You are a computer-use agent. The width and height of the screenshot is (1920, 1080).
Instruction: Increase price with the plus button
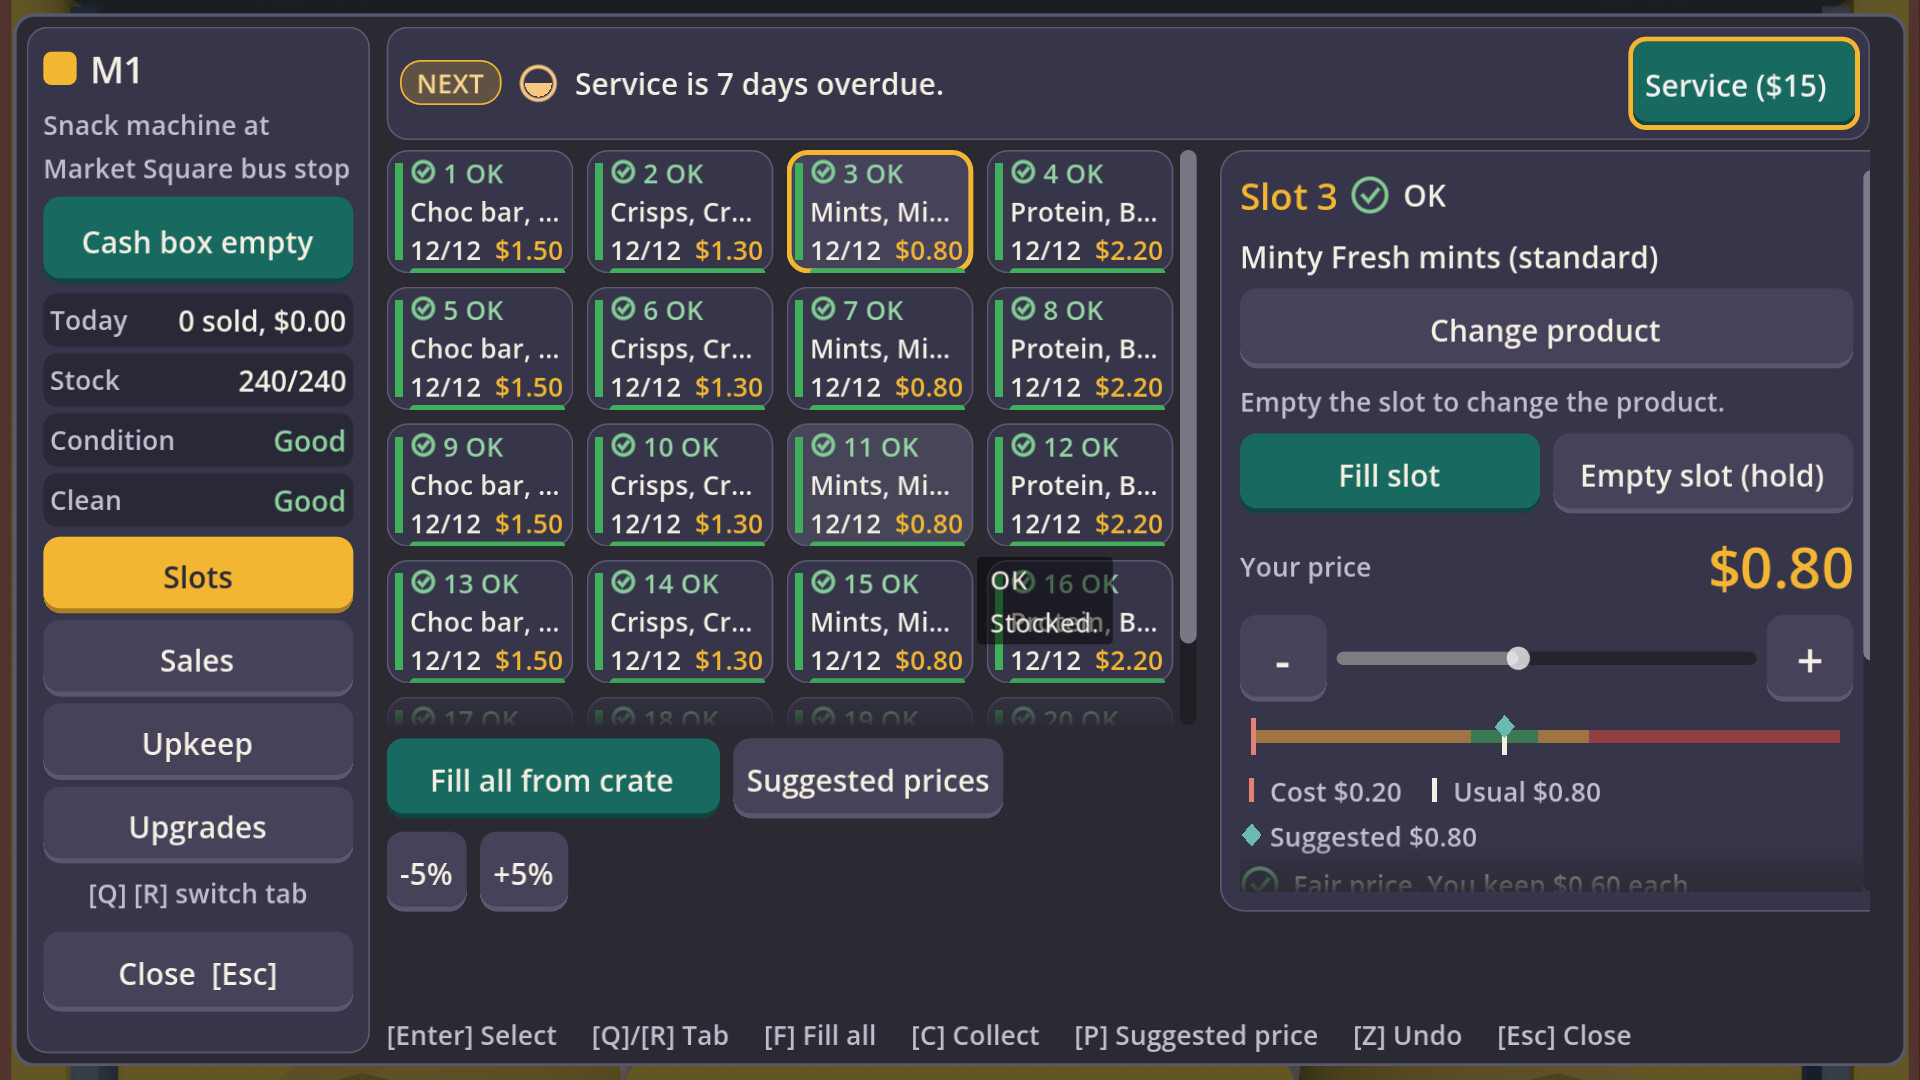[x=1810, y=659]
